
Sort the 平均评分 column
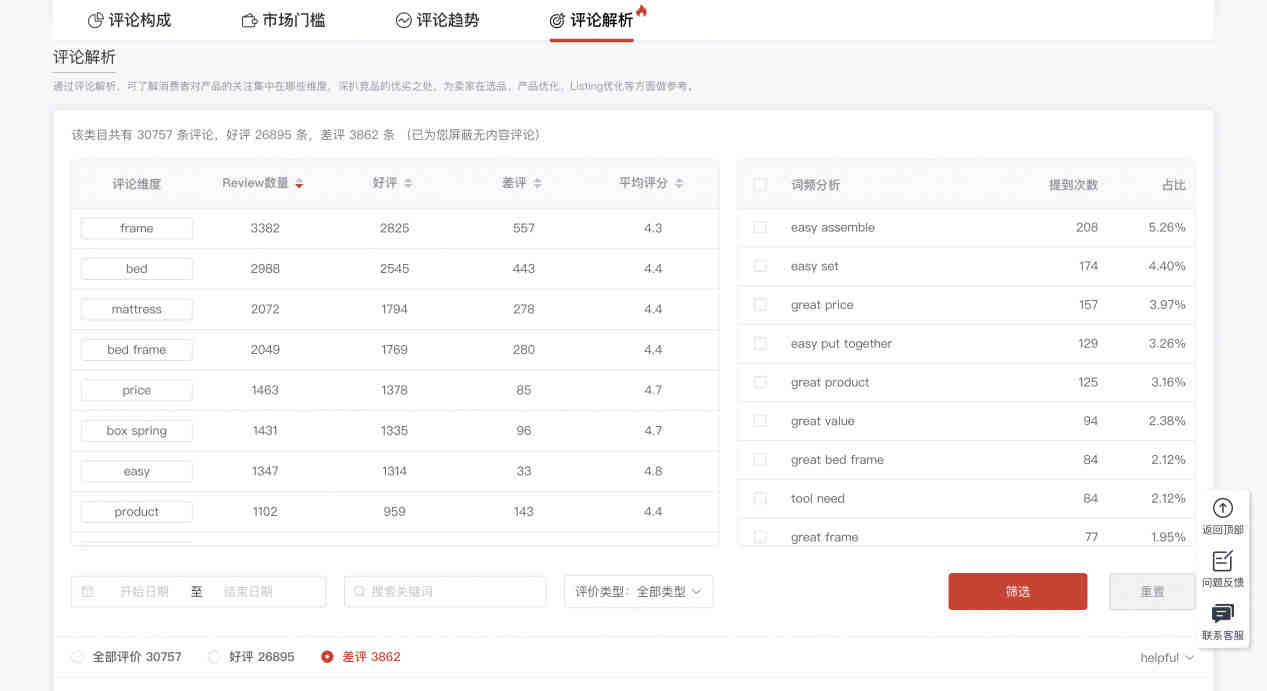pos(679,183)
